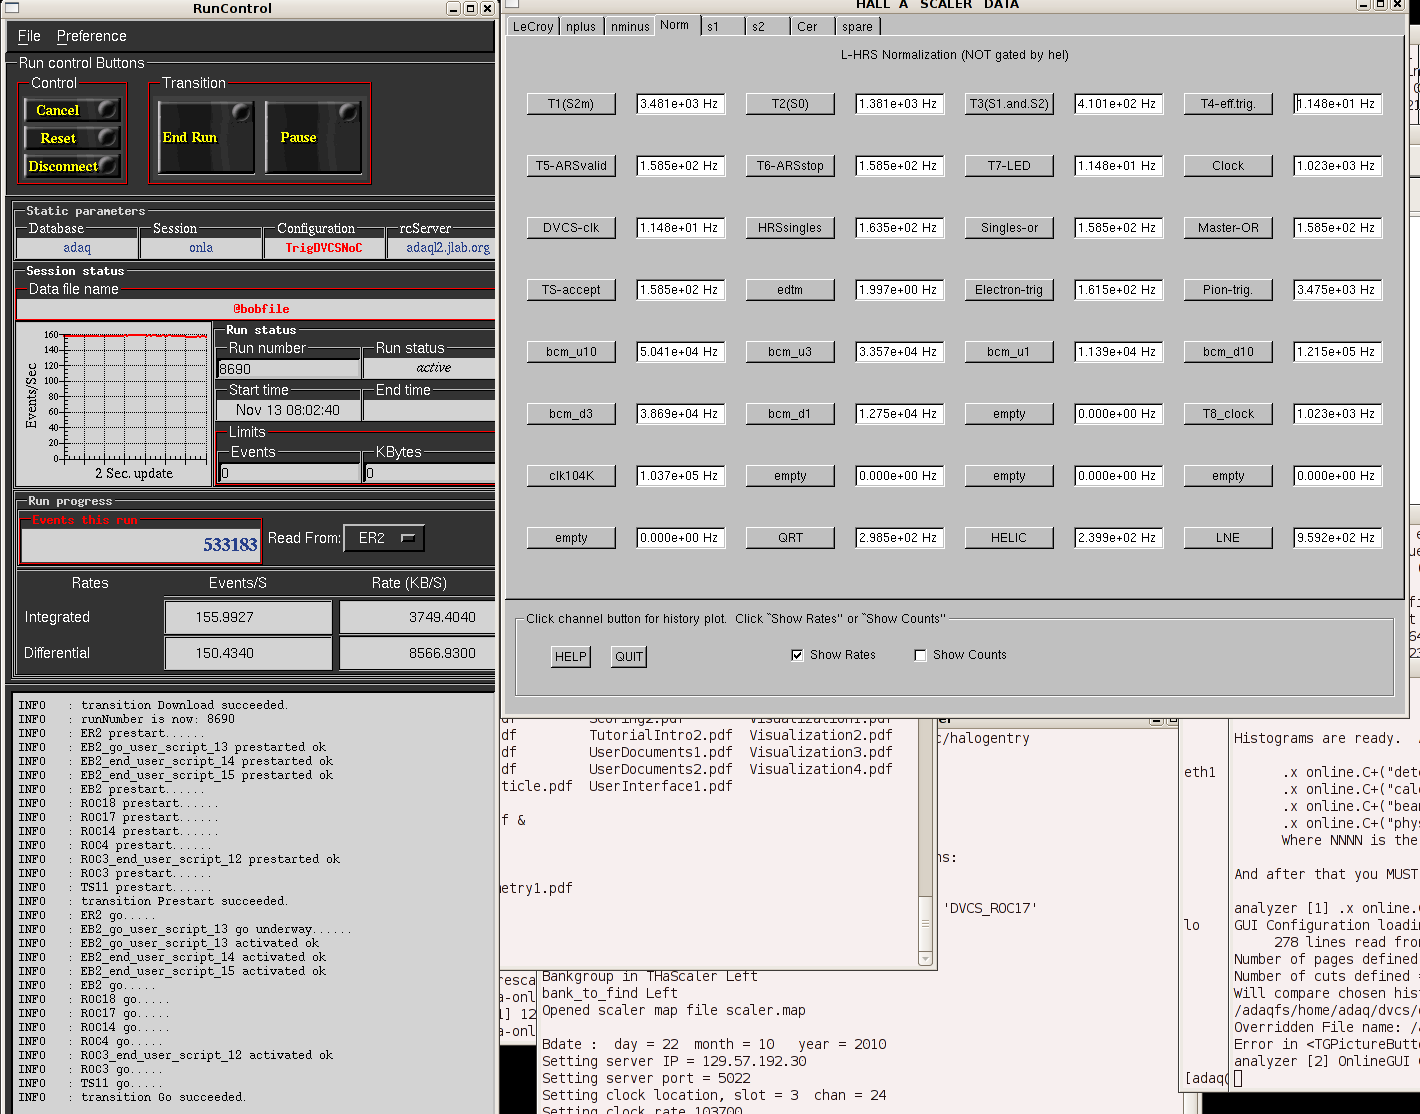Open the Read From ER2 dropdown

tap(384, 538)
